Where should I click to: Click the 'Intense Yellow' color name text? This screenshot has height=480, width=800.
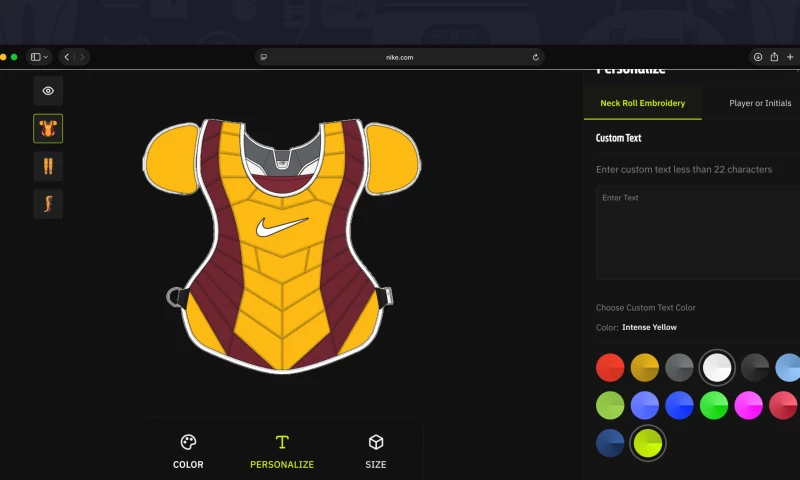(x=649, y=327)
